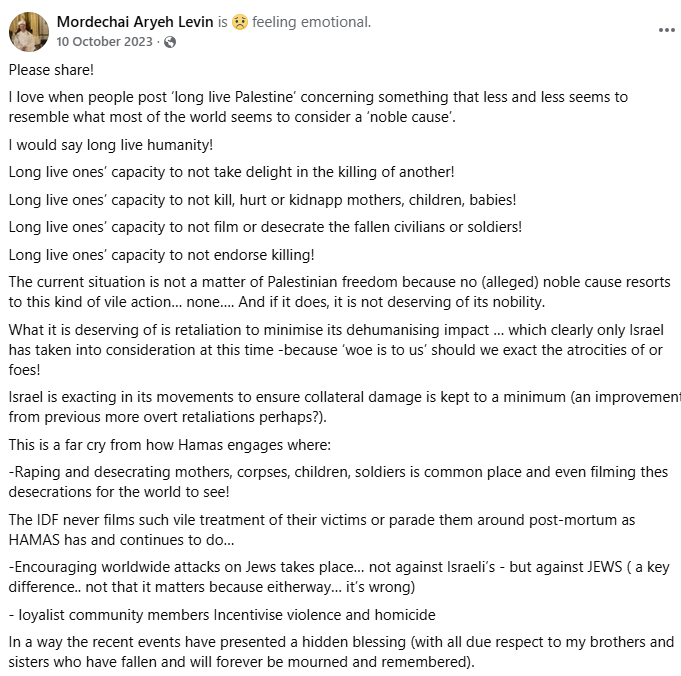The height and width of the screenshot is (676, 681).
Task: Open the post options three-dot menu
Action: click(x=666, y=30)
